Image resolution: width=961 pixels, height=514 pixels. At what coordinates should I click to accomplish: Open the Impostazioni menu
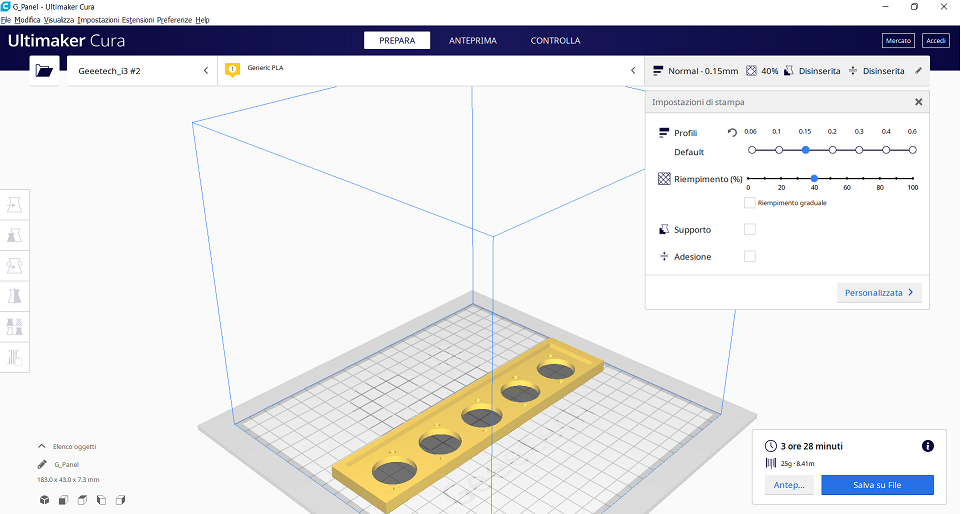[x=98, y=20]
